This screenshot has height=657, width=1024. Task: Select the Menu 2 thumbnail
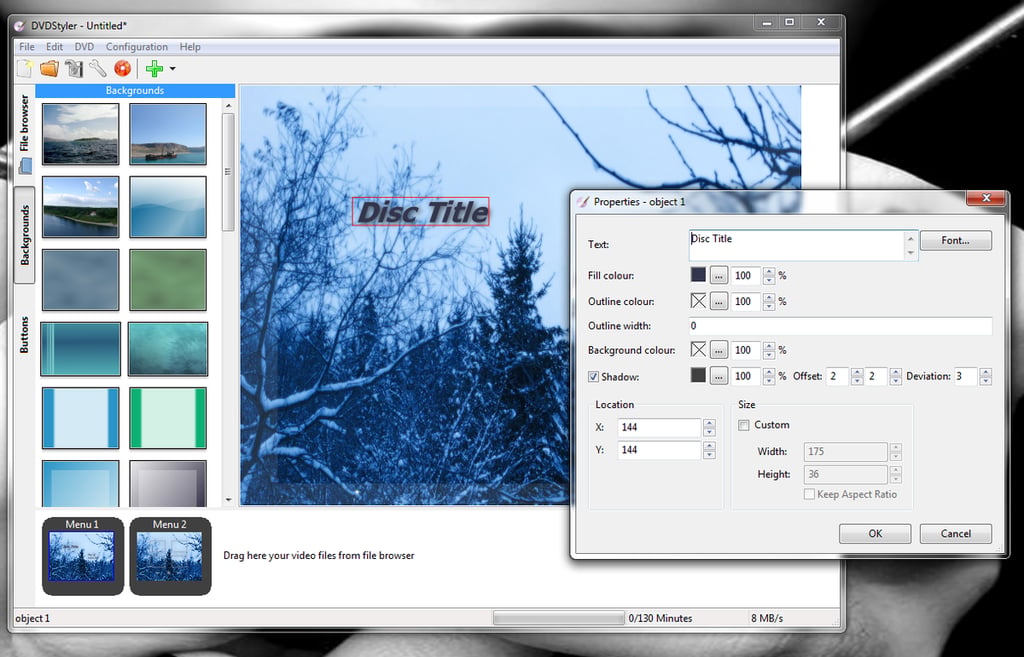[170, 556]
